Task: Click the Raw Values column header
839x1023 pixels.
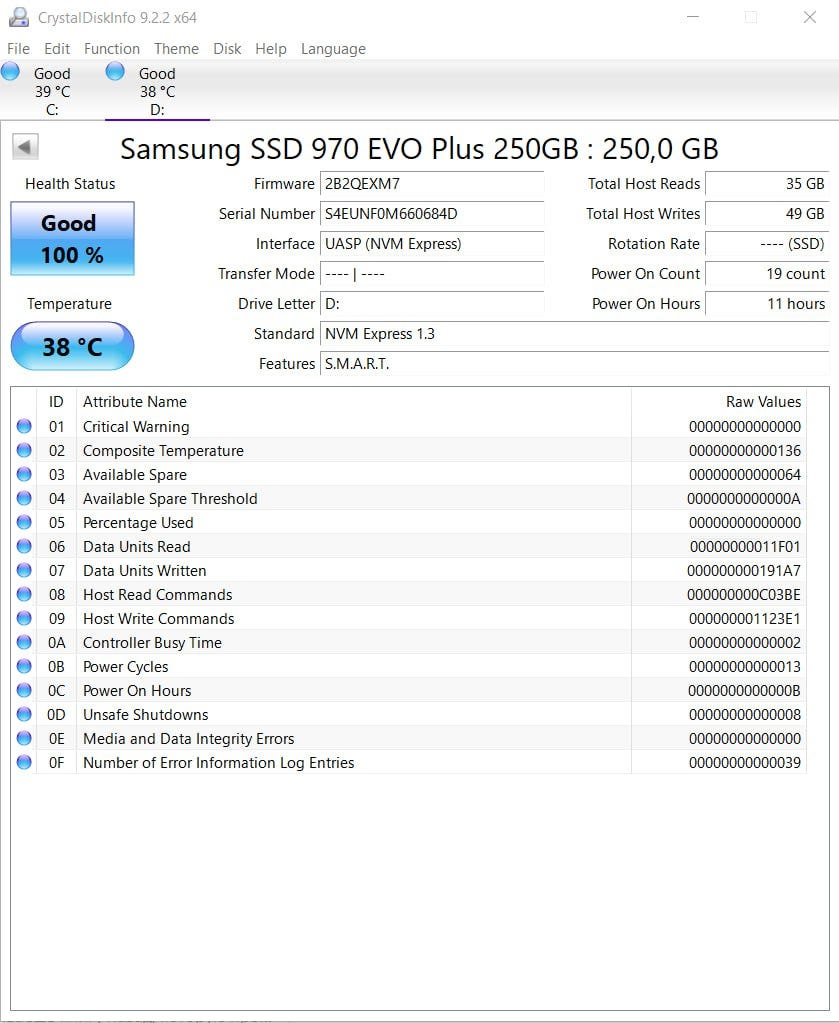Action: coord(719,402)
